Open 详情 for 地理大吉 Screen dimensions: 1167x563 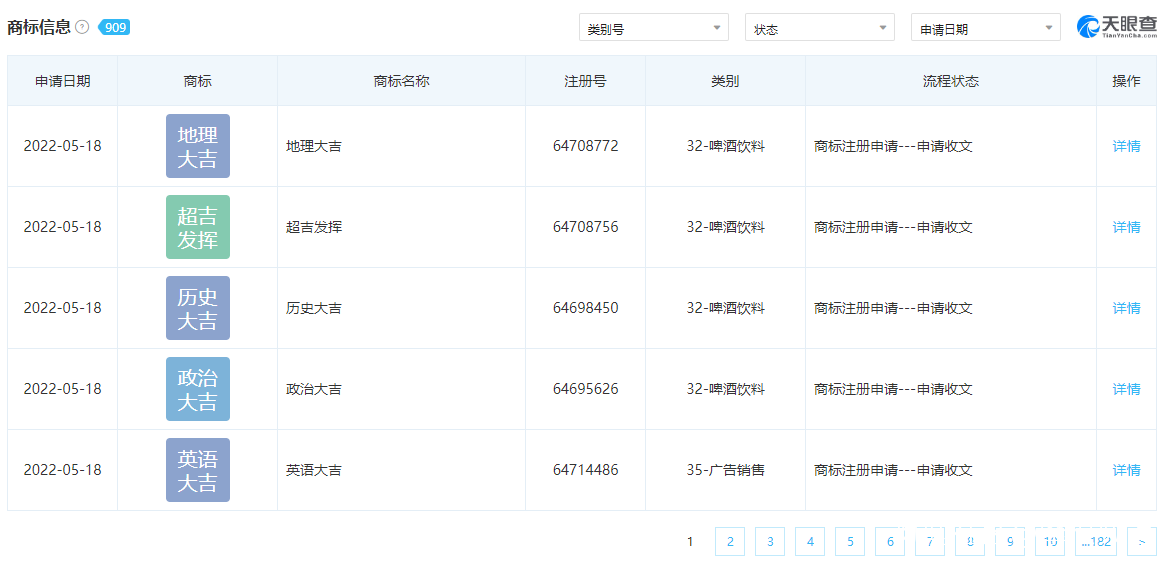(1126, 146)
